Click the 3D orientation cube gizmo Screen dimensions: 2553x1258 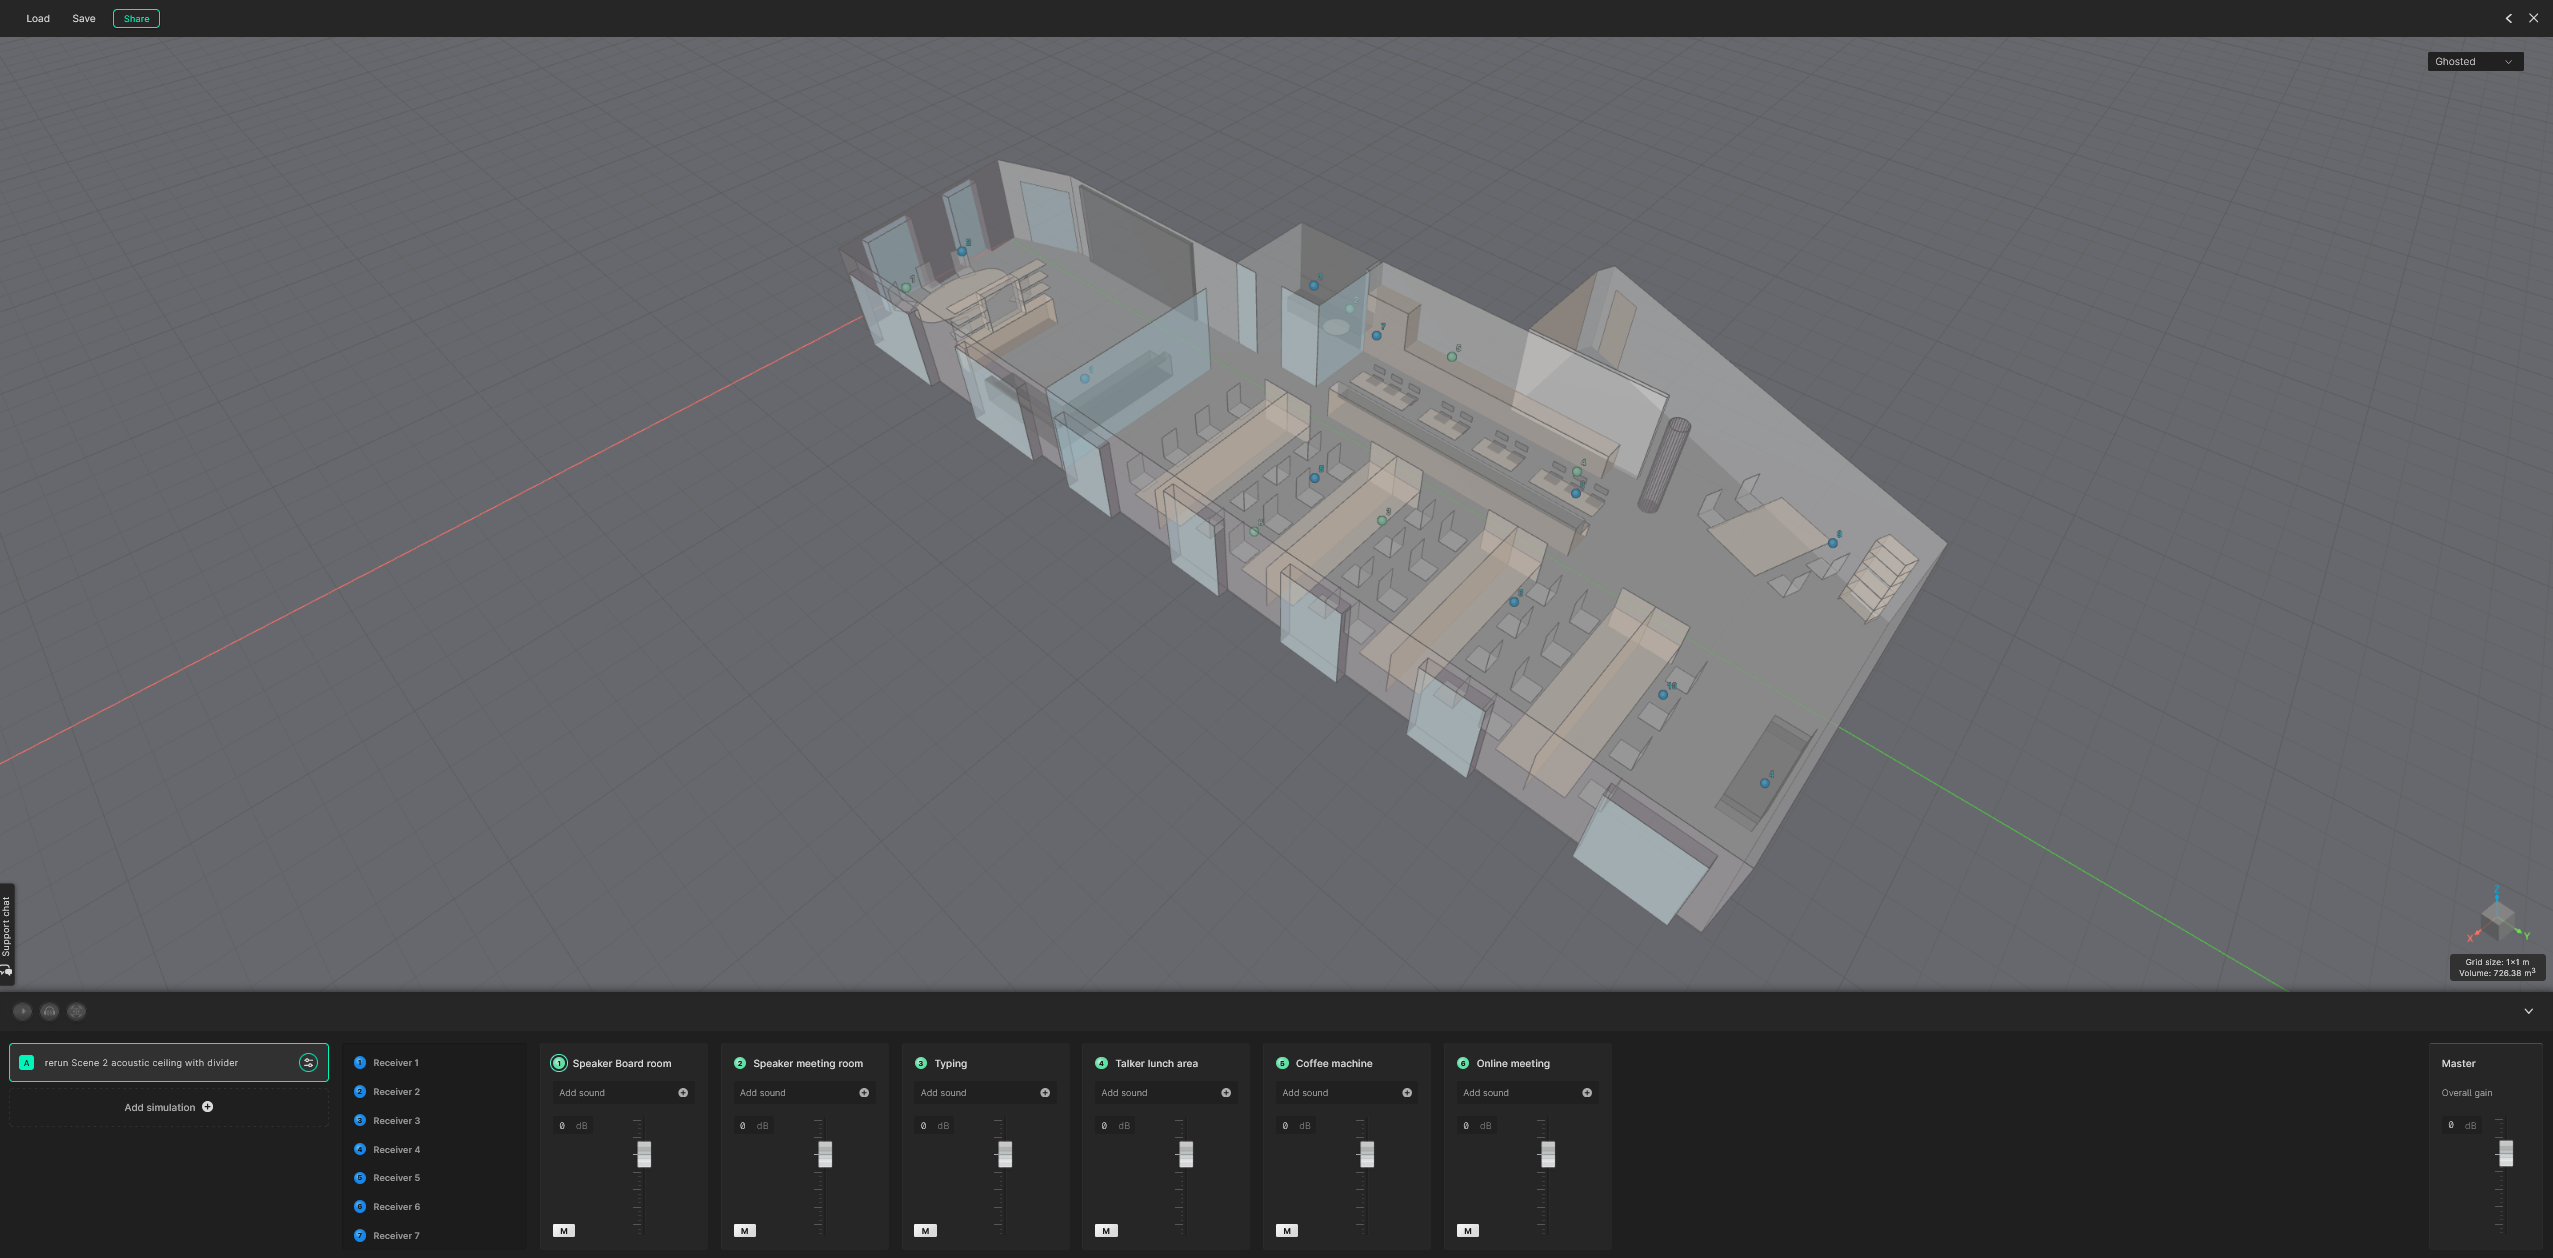pos(2498,918)
